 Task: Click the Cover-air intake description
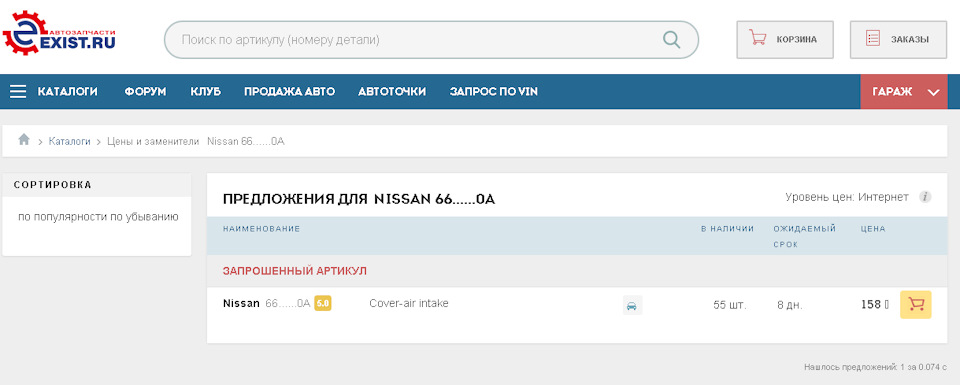point(408,304)
